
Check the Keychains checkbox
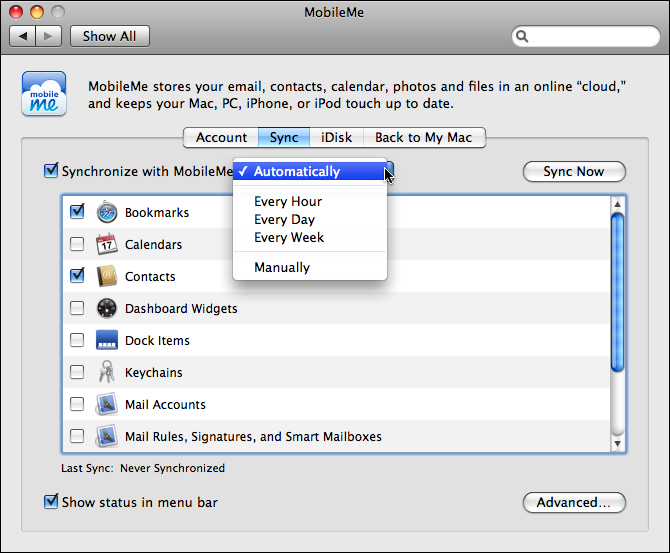coord(77,372)
